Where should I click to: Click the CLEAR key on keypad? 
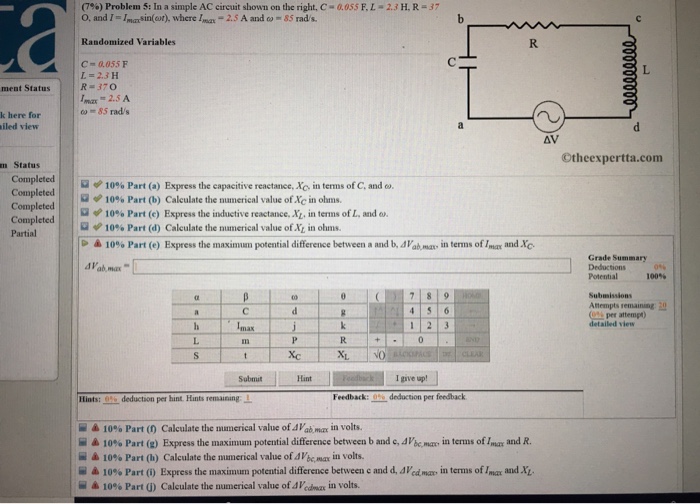click(x=472, y=355)
